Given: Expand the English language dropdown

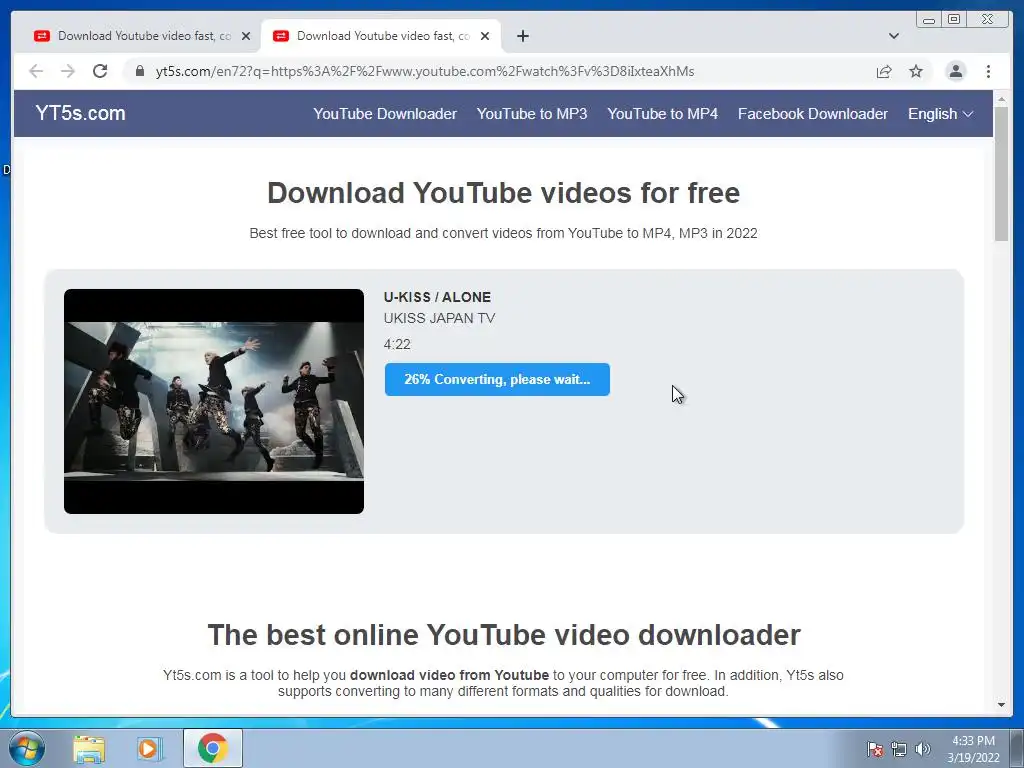Looking at the screenshot, I should click(x=940, y=114).
